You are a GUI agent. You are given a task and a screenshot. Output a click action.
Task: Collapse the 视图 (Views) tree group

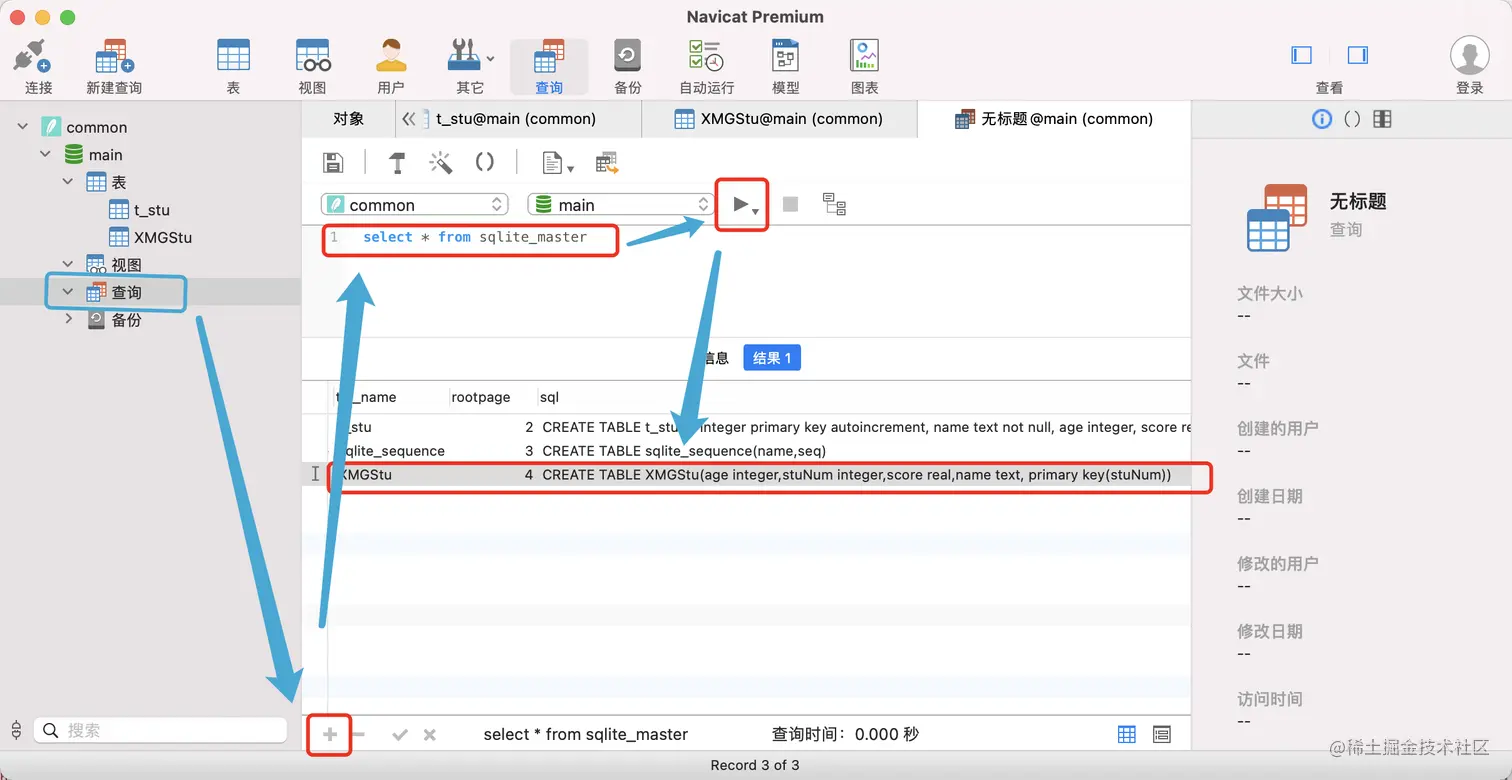point(68,264)
